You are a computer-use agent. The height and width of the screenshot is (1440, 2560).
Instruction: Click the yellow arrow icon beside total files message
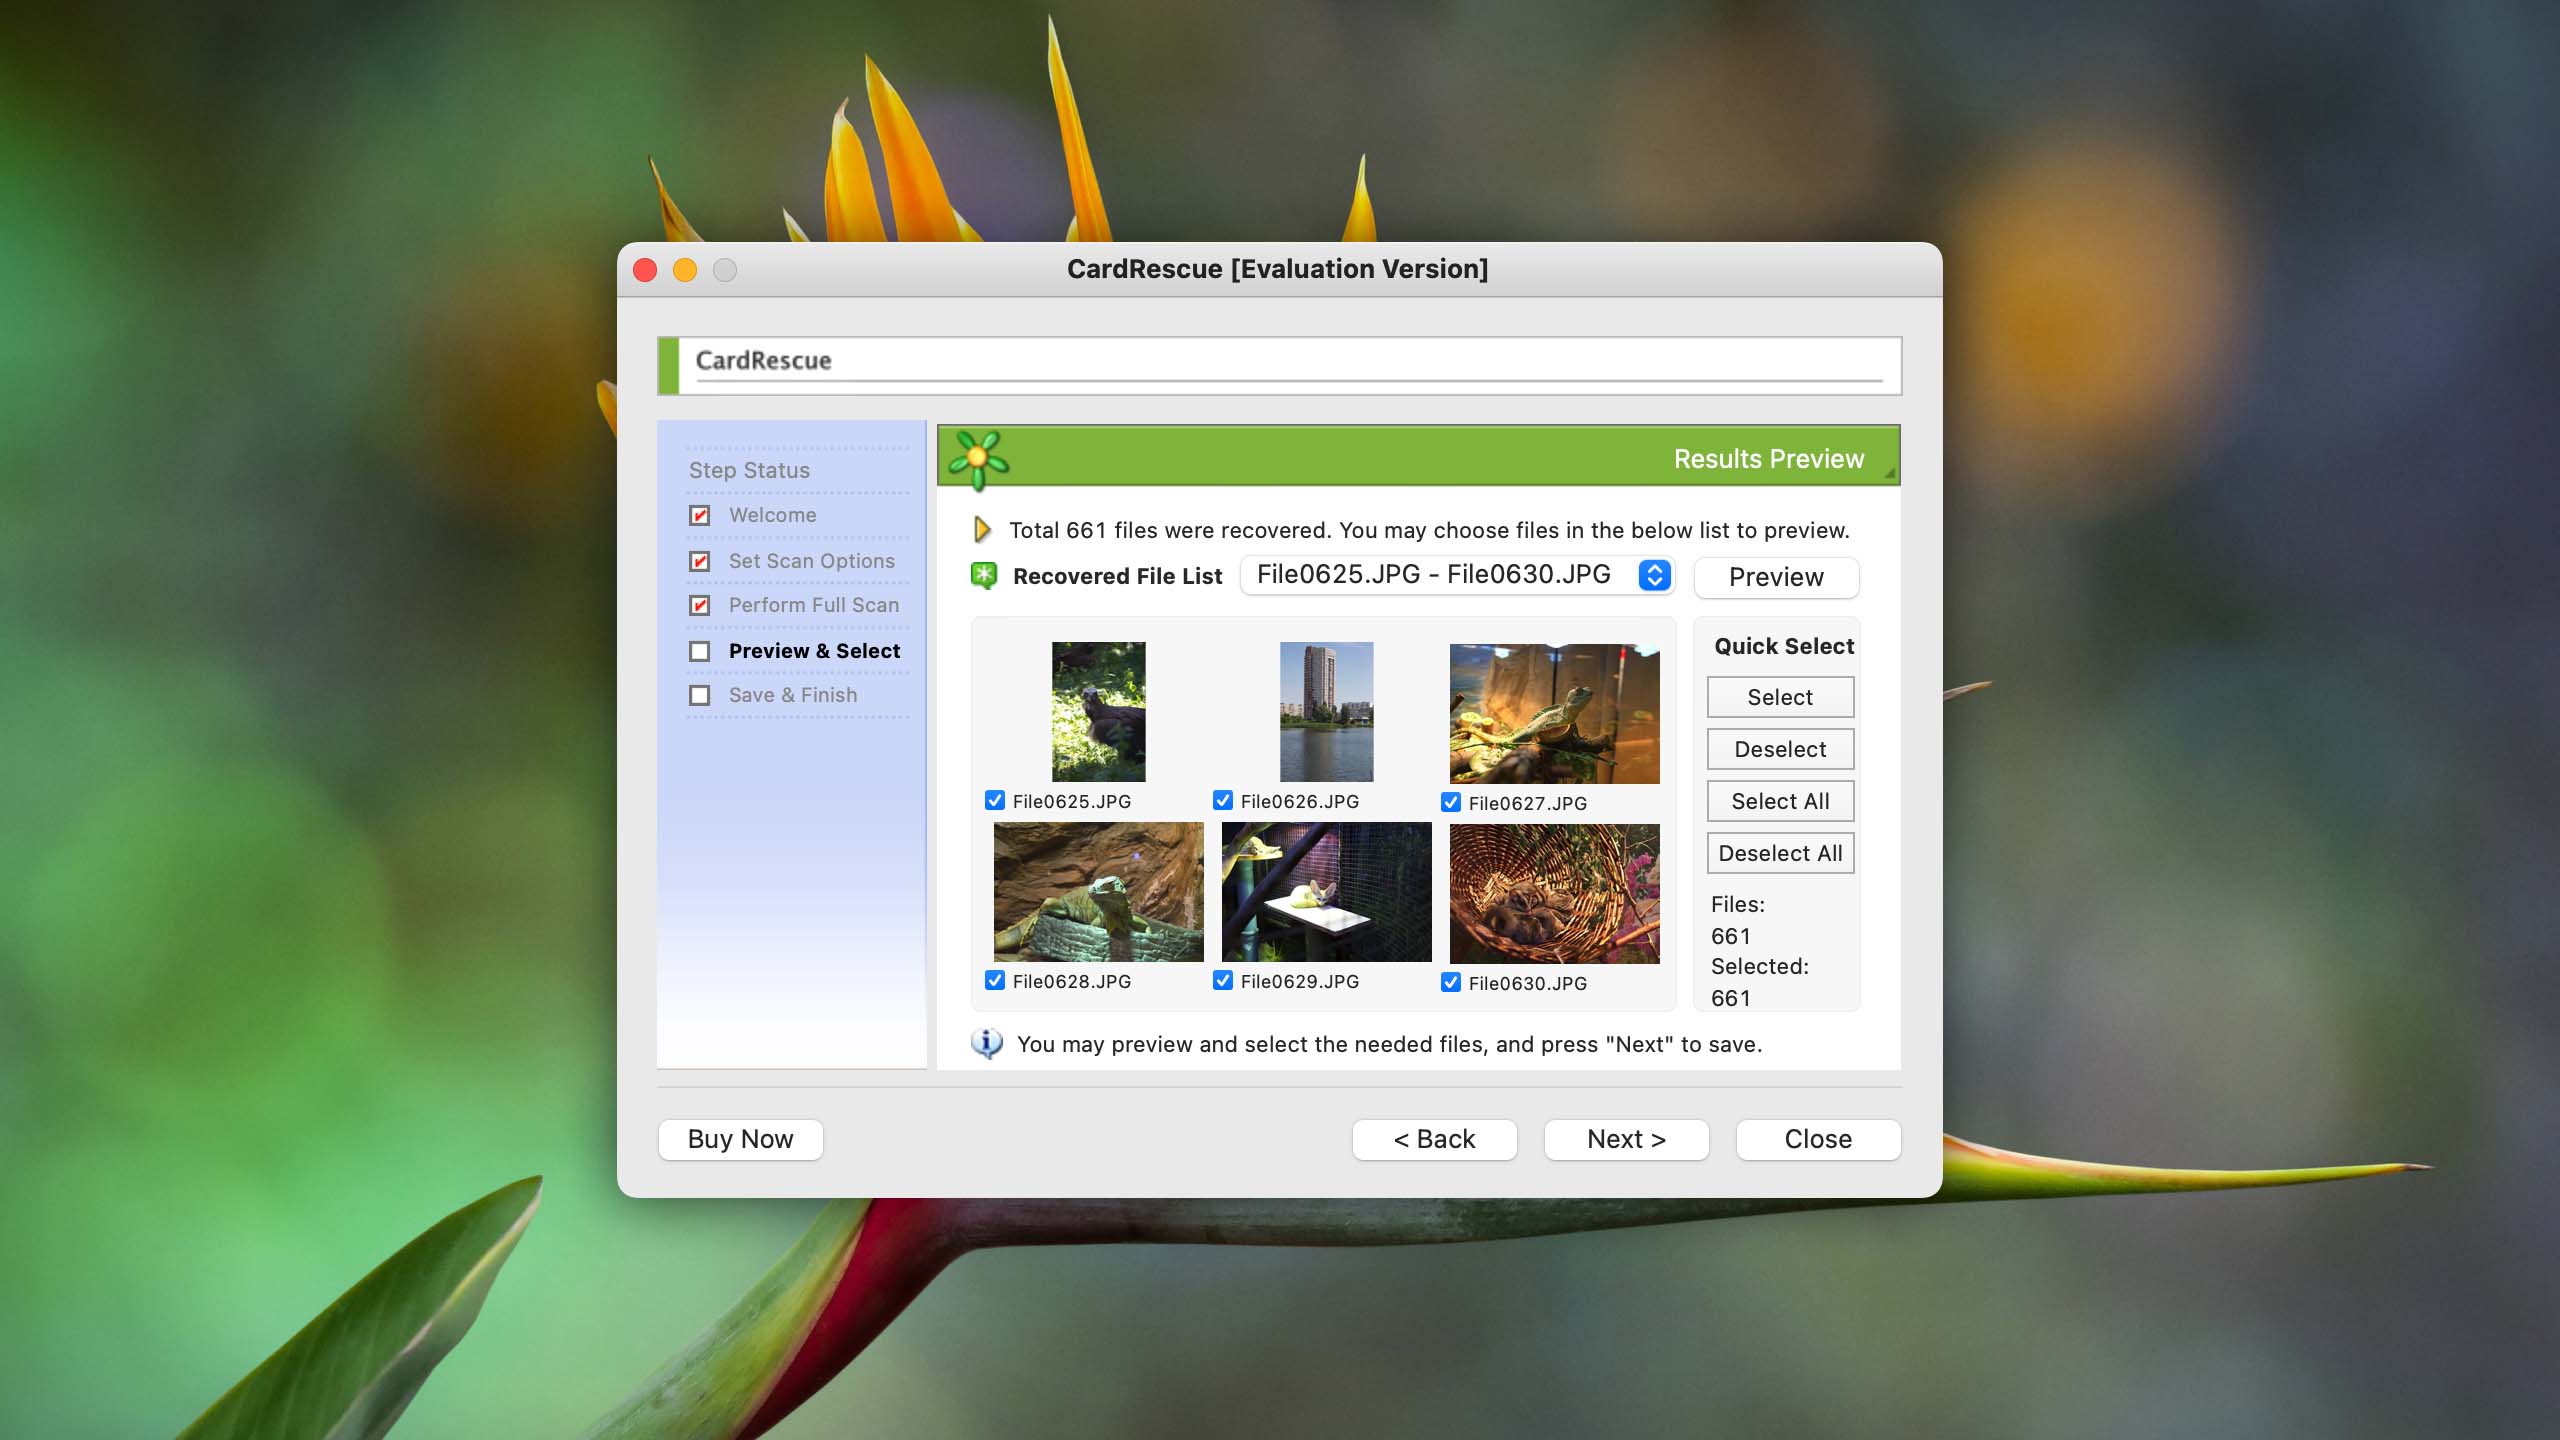(x=982, y=529)
